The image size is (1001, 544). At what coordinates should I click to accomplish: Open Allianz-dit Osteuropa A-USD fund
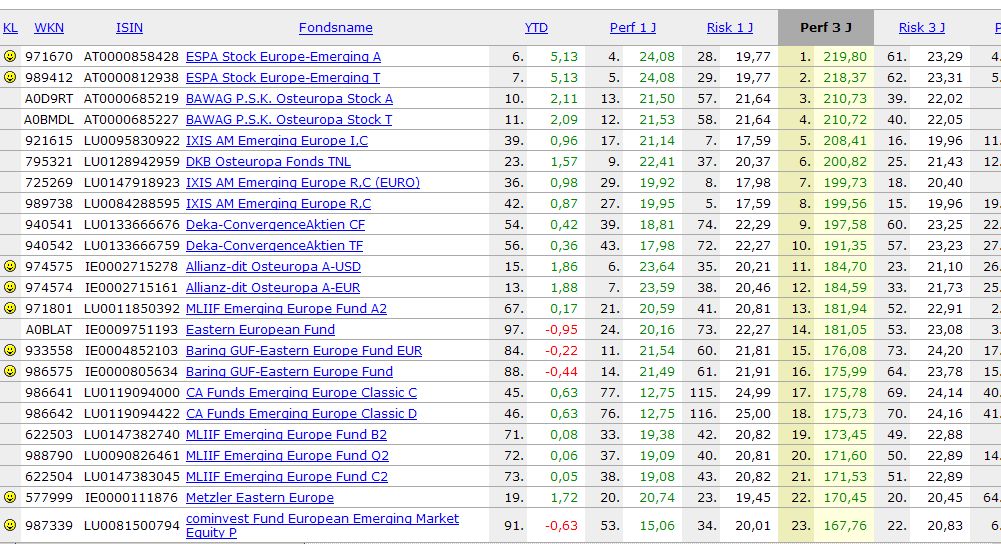(273, 267)
